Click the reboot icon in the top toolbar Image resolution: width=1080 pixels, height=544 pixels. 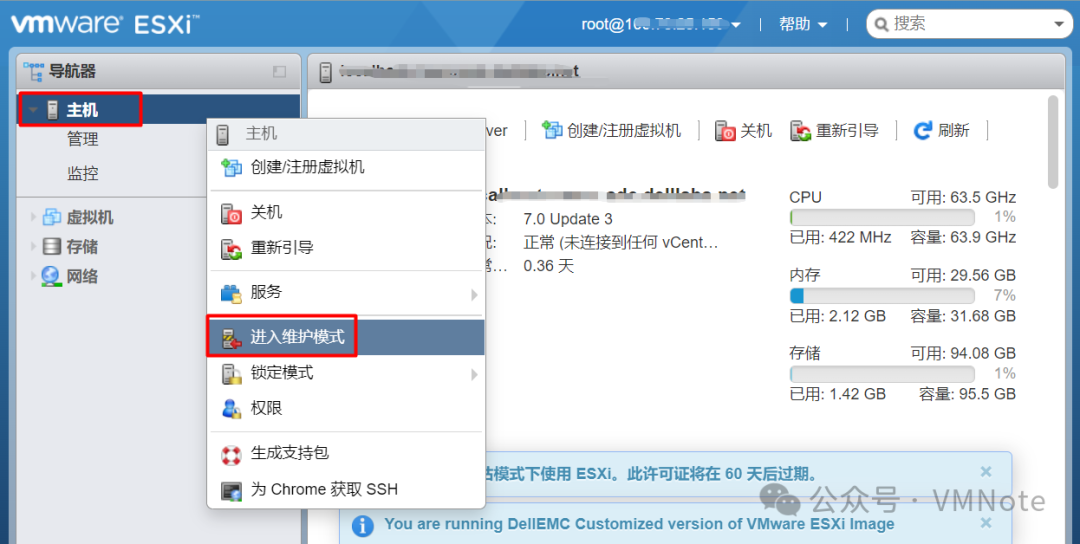tap(800, 130)
